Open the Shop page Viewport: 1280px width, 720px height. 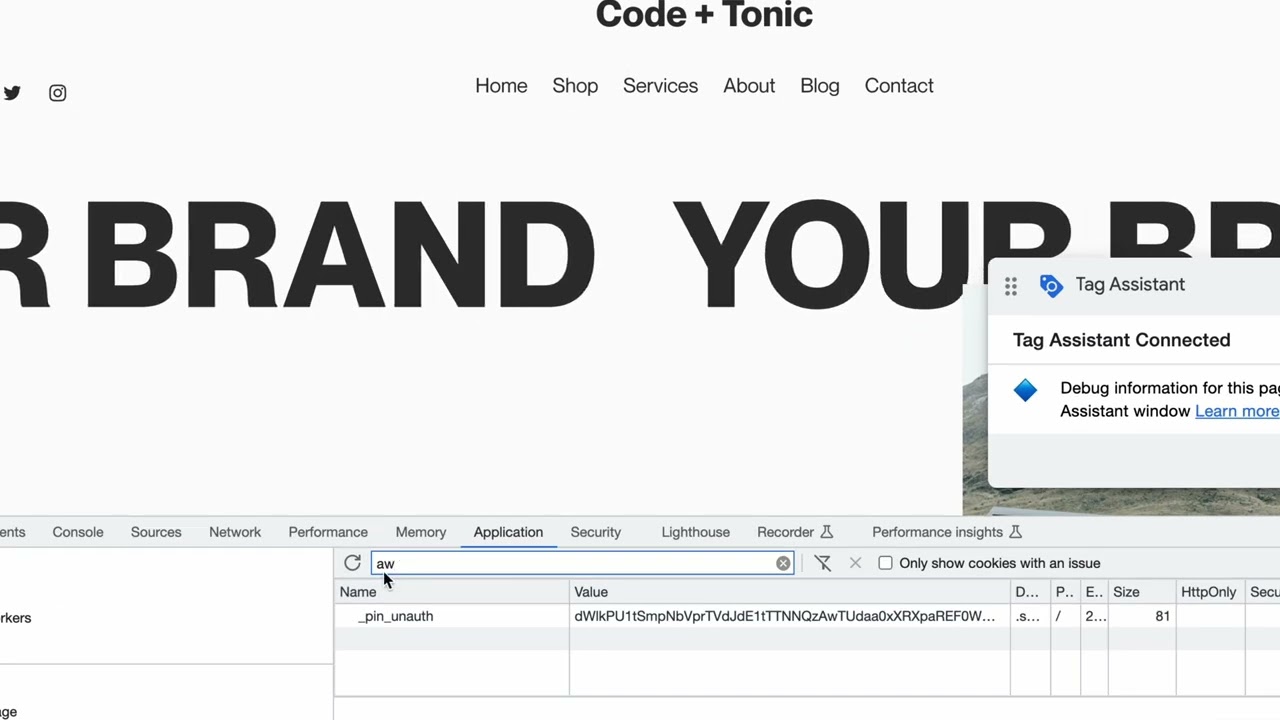pyautogui.click(x=575, y=86)
